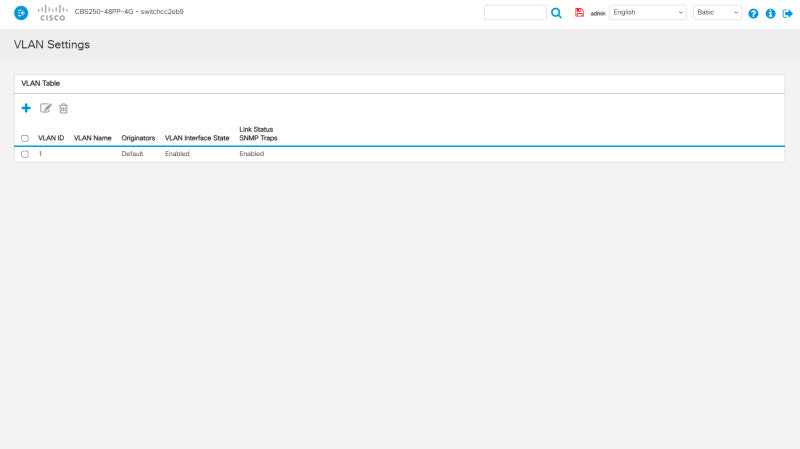Open the English language dropdown

pos(647,12)
